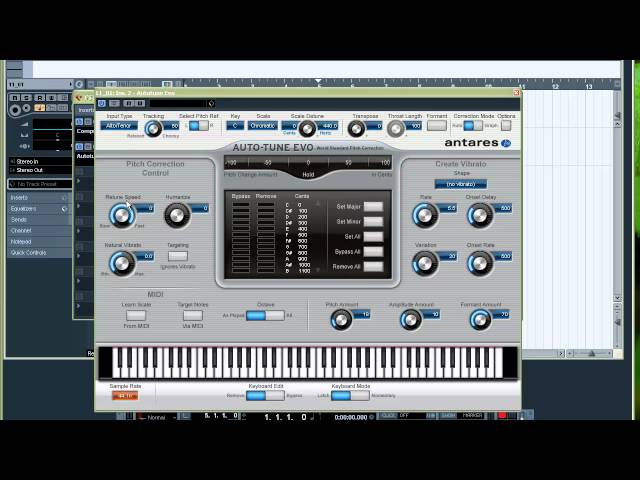
Task: Click the Remove All button
Action: click(x=373, y=267)
